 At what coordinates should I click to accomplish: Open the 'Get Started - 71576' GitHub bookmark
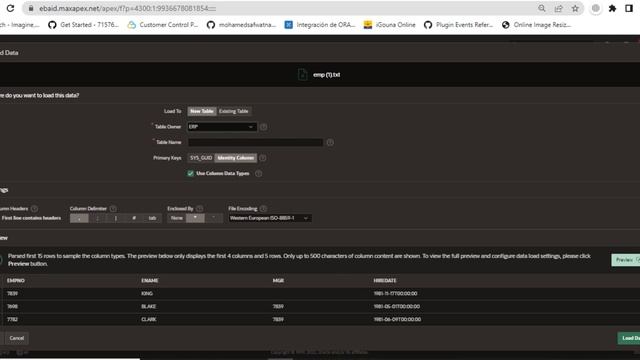pos(83,25)
